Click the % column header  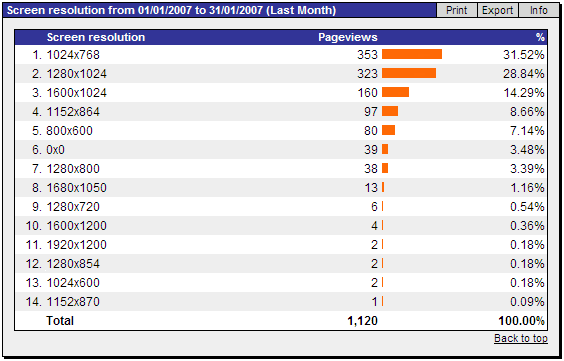pyautogui.click(x=540, y=37)
